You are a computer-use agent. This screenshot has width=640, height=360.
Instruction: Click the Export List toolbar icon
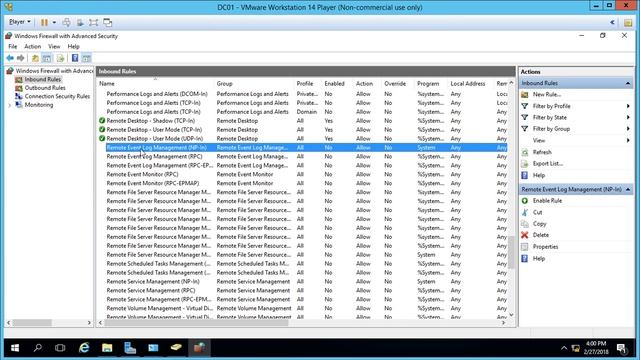click(60, 58)
